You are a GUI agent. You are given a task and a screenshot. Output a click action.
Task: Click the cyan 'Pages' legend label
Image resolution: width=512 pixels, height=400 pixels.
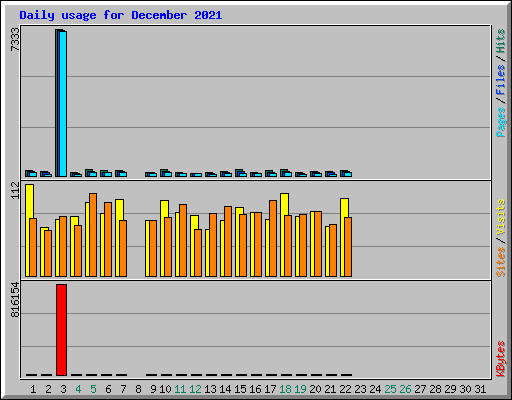click(500, 122)
